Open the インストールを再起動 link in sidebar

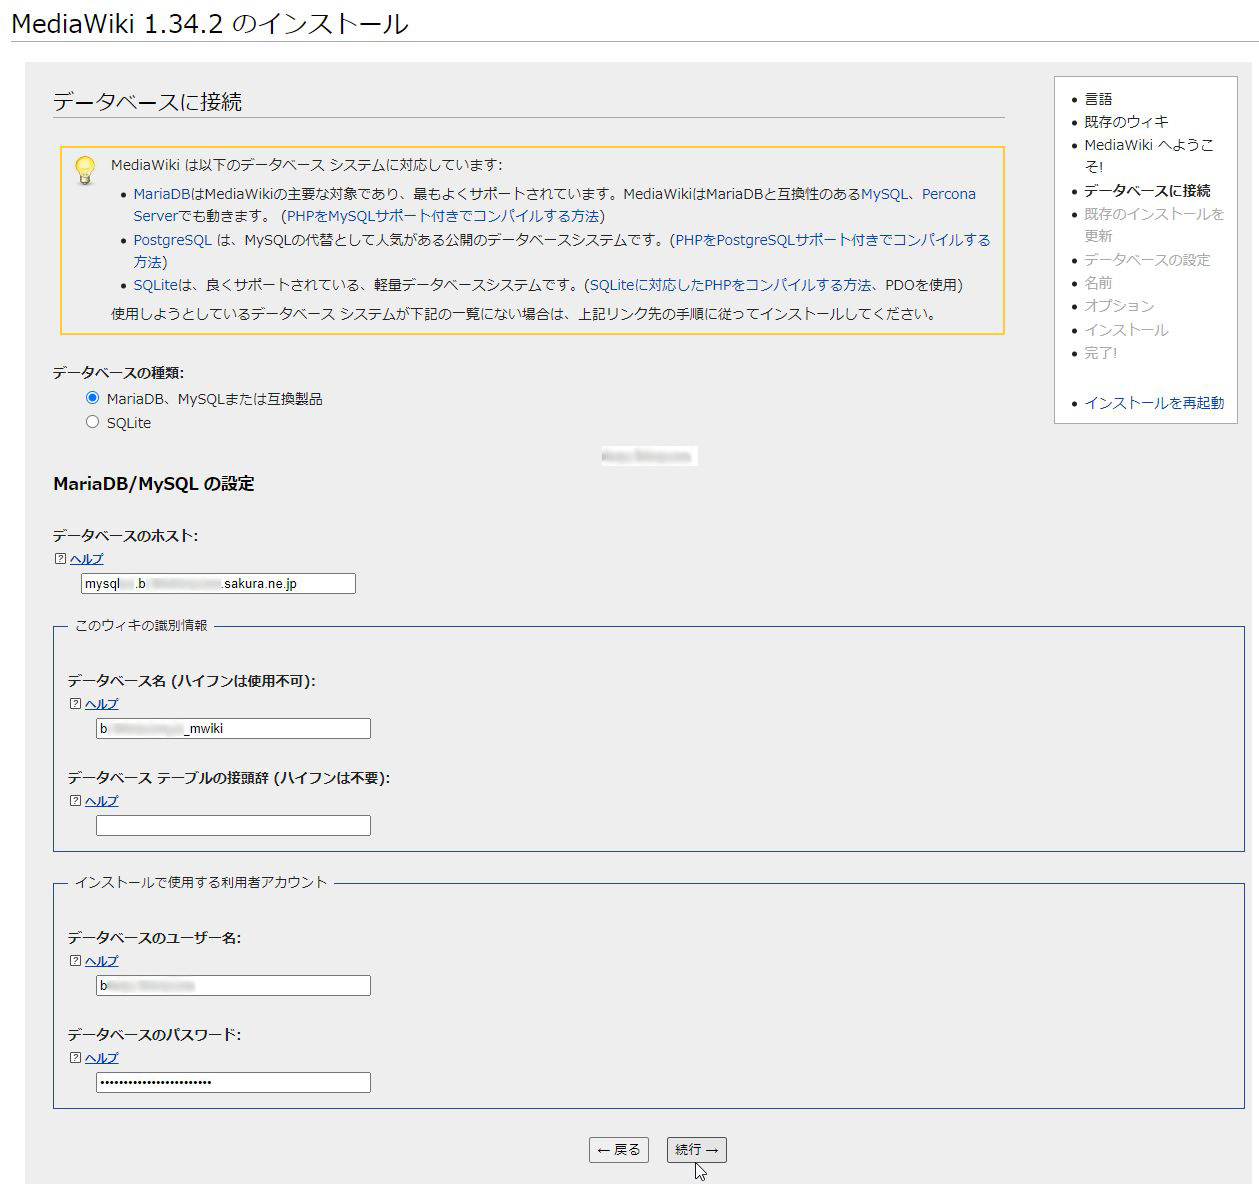1153,403
